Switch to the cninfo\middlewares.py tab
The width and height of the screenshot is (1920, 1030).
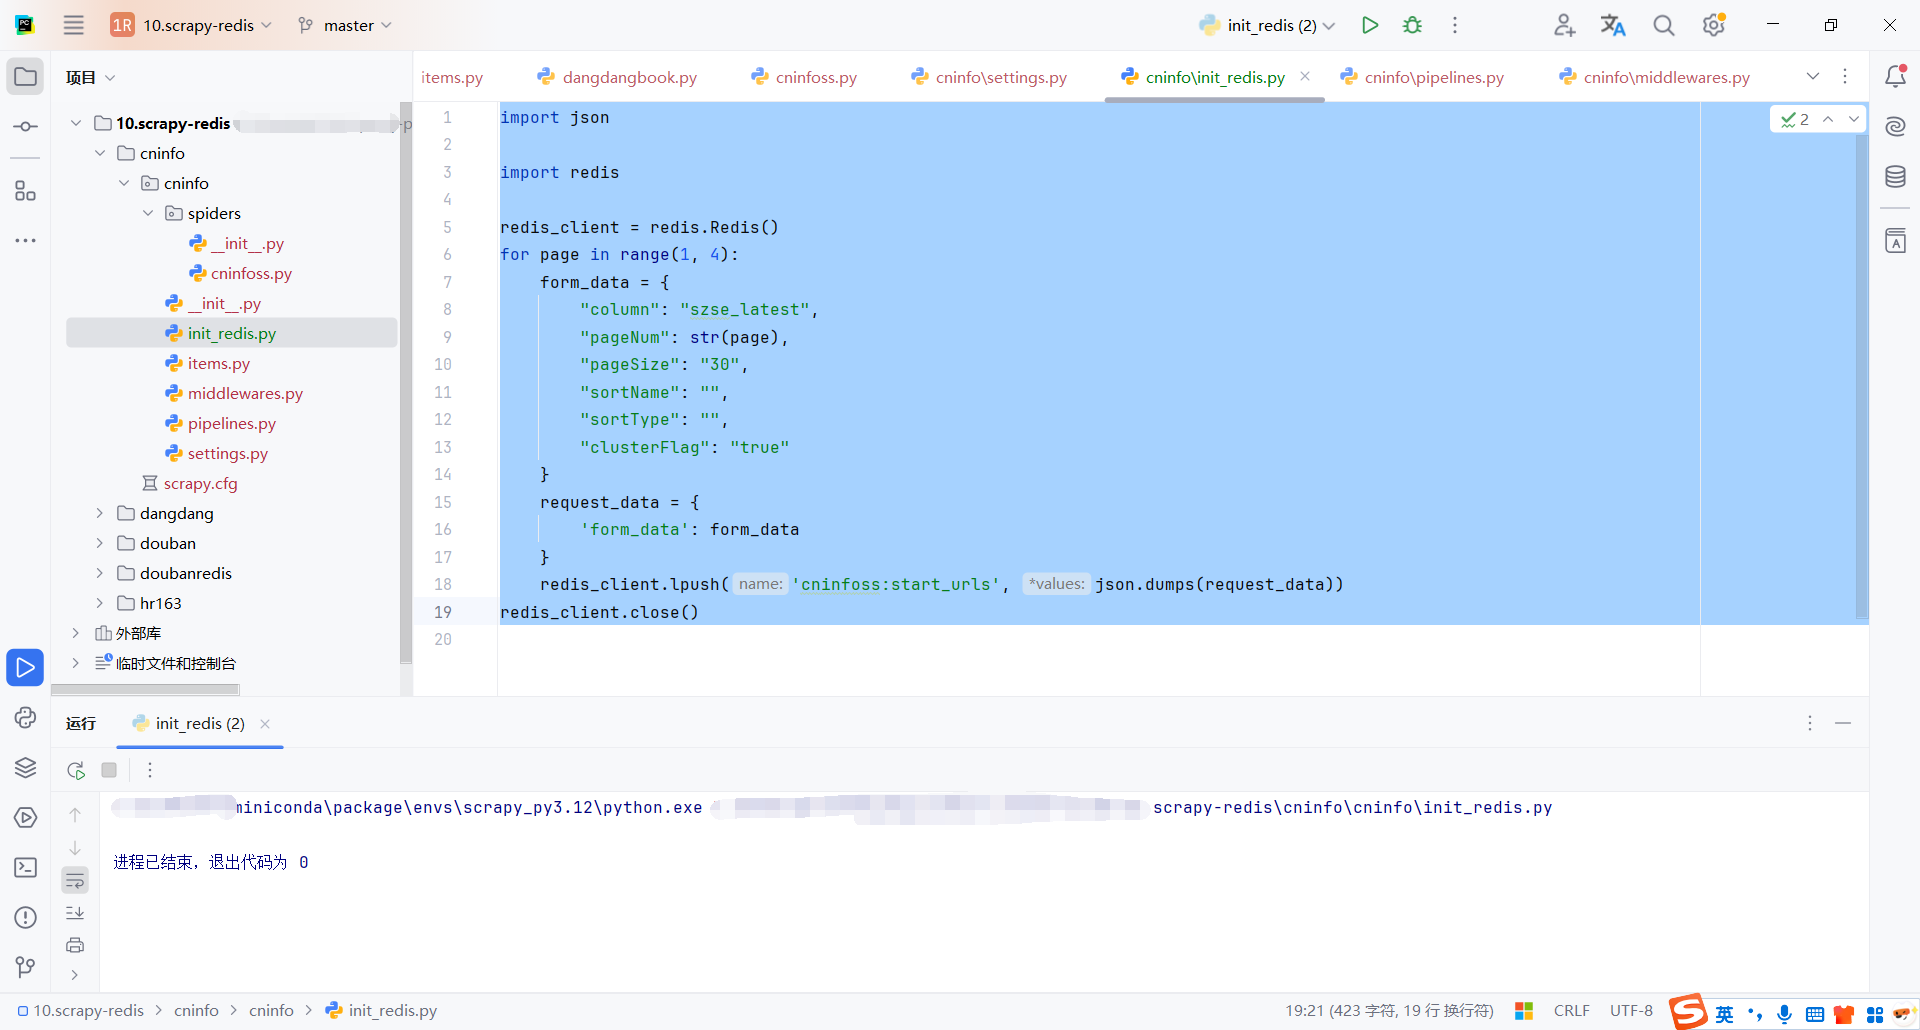pos(1655,77)
